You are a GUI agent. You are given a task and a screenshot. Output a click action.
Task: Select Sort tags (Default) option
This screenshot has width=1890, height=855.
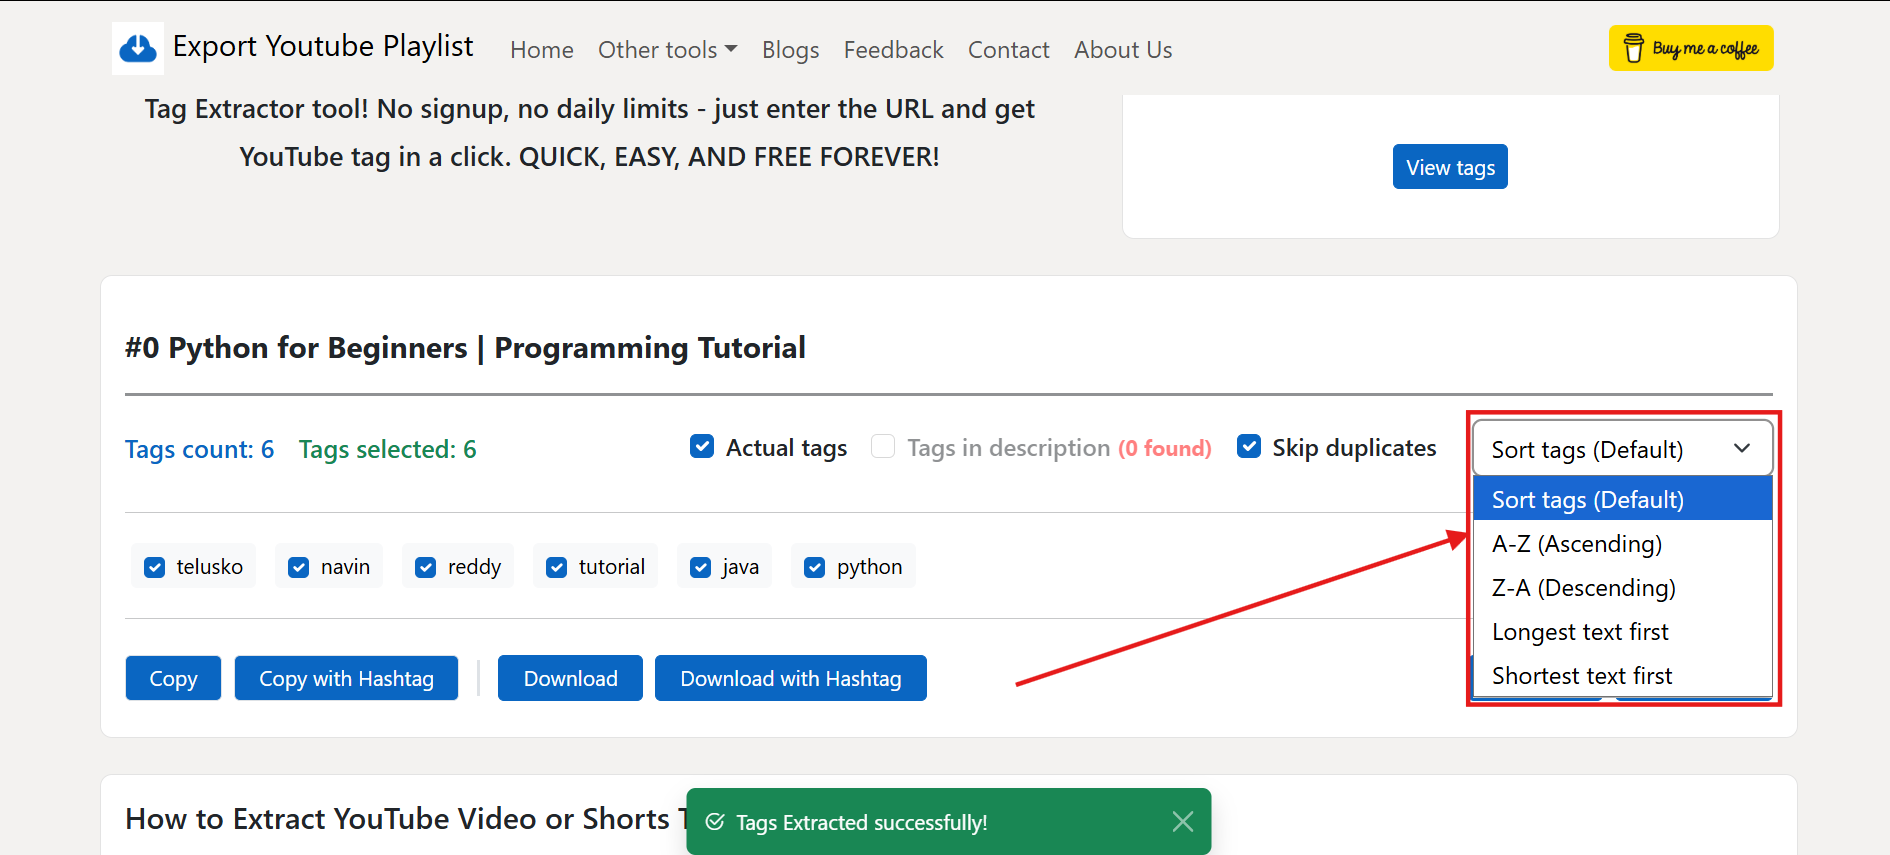[x=1622, y=499]
